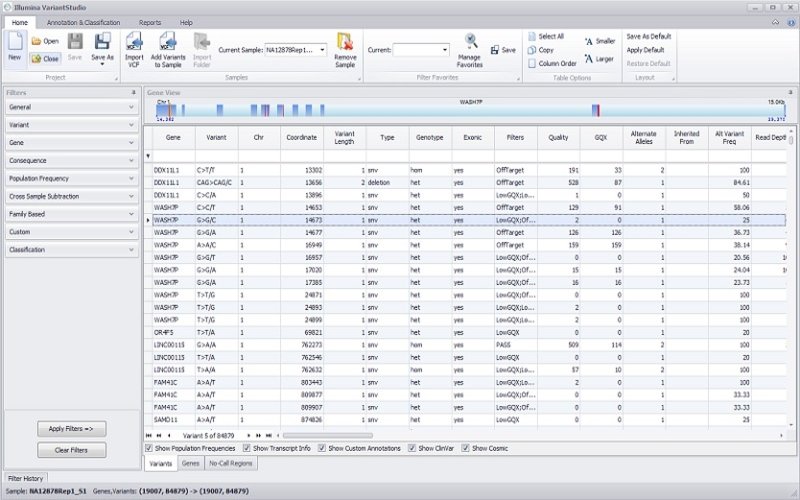Expand the Consequence filter section
Screen dimensions: 800x500
71,160
